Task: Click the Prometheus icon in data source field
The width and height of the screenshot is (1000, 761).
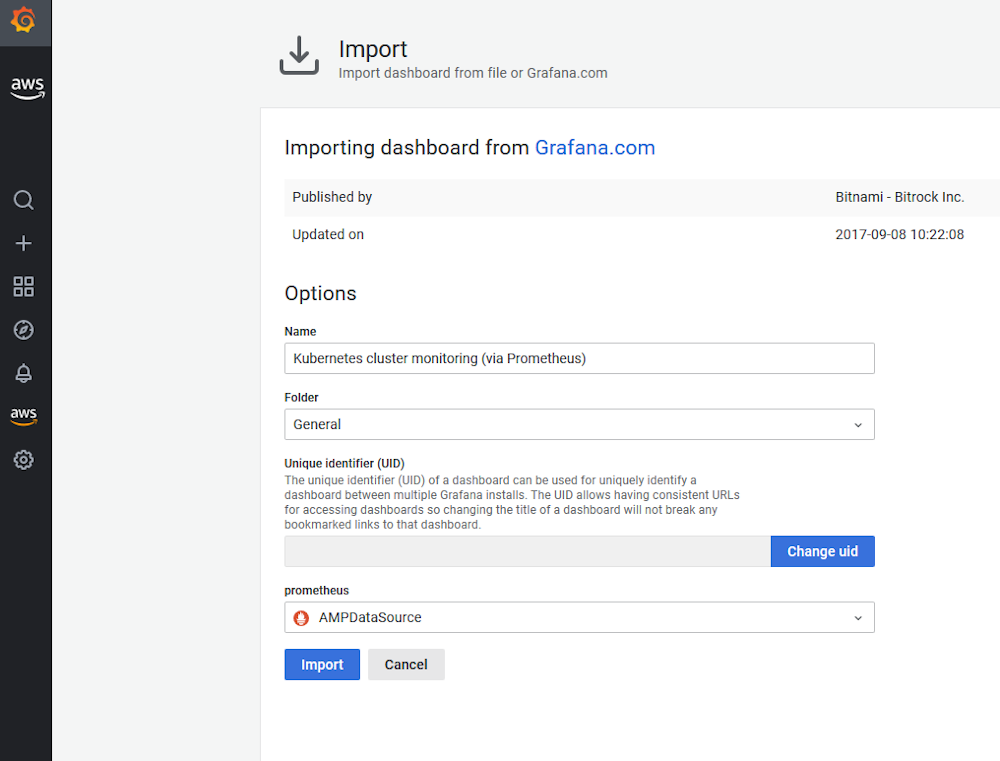Action: [x=301, y=618]
